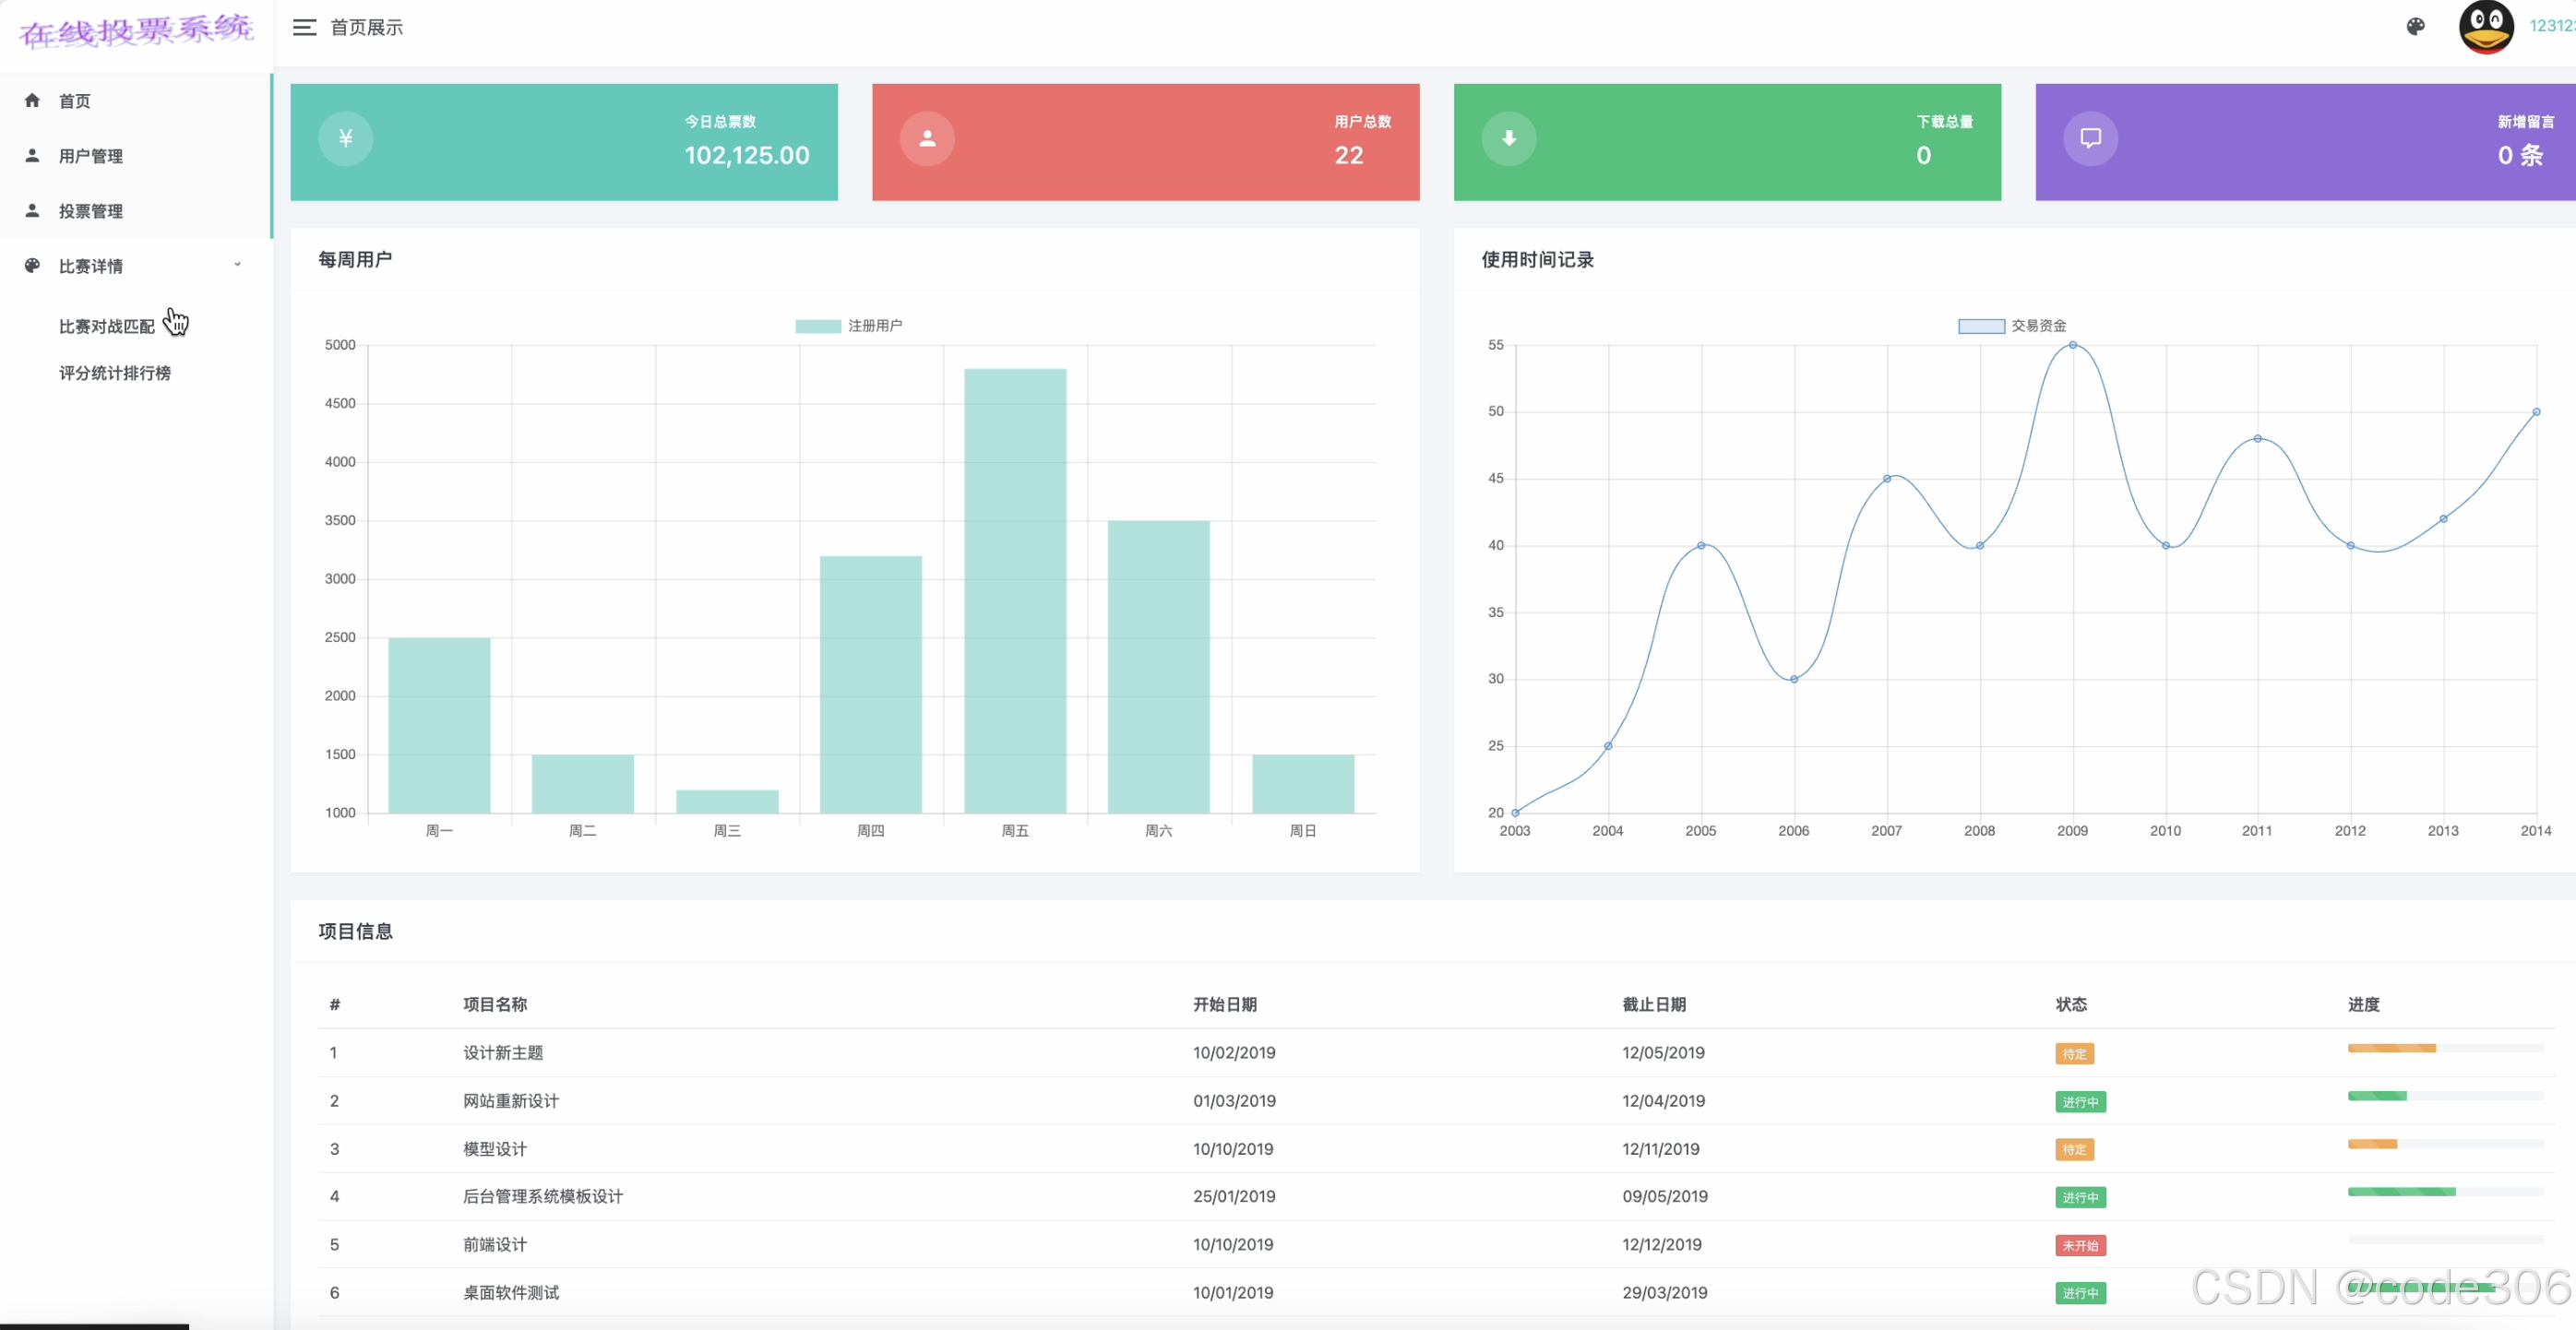Click the 截止日期 column header
2576x1330 pixels.
pos(1654,1004)
